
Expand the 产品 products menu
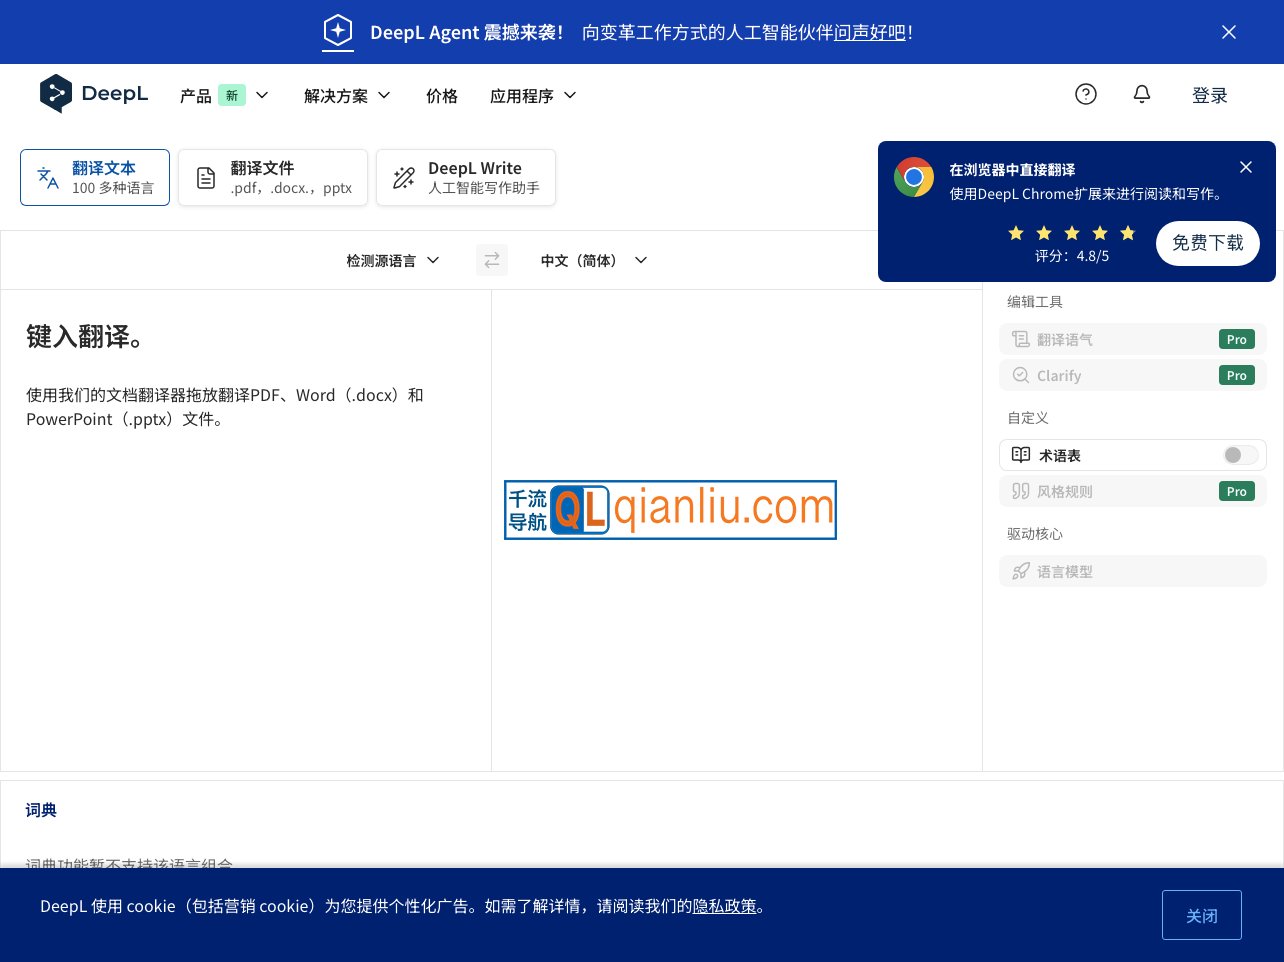click(x=224, y=95)
